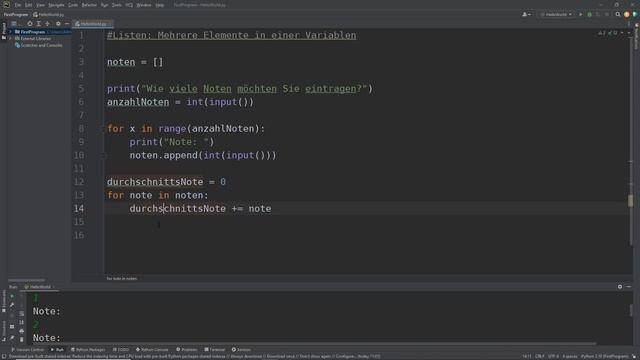Click 'for note in noten' breadcrumb
The image size is (640, 360).
(x=122, y=278)
